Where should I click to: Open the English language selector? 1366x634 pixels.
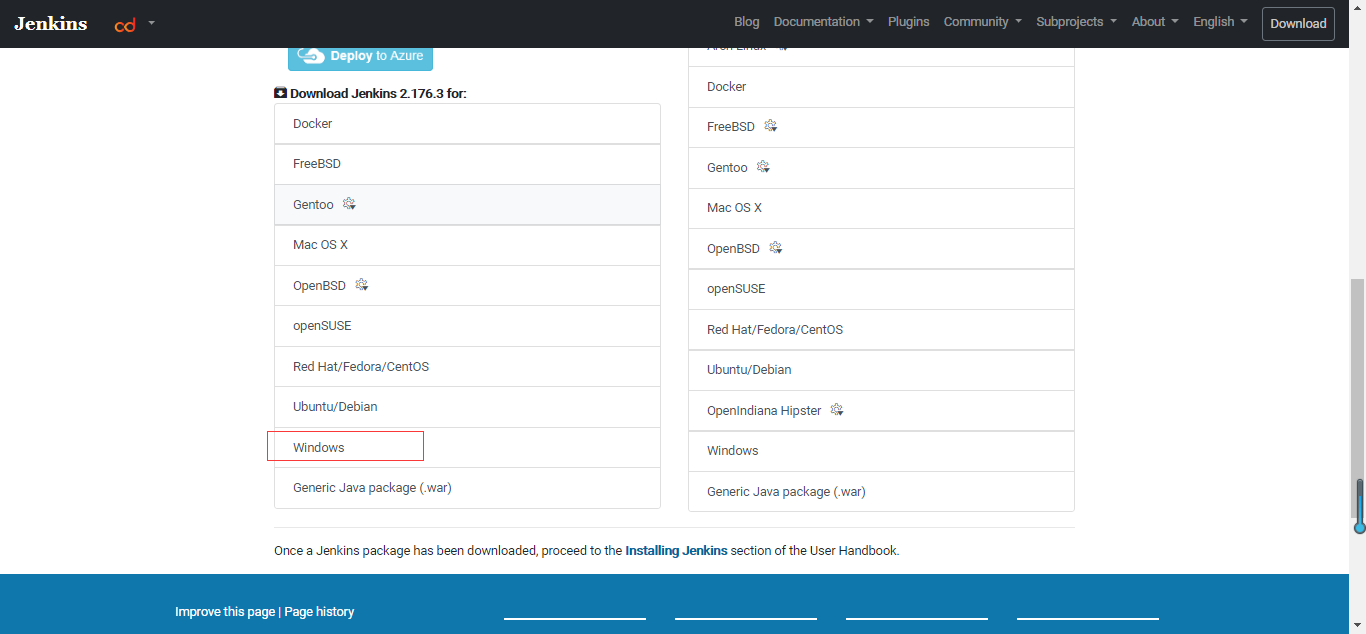(1220, 22)
